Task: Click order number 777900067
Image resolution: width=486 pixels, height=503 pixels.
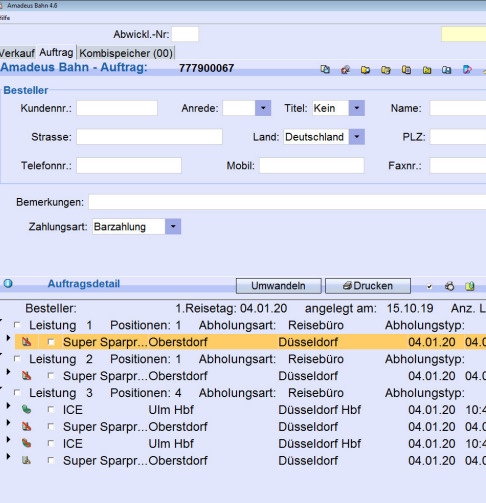Action: pos(206,68)
